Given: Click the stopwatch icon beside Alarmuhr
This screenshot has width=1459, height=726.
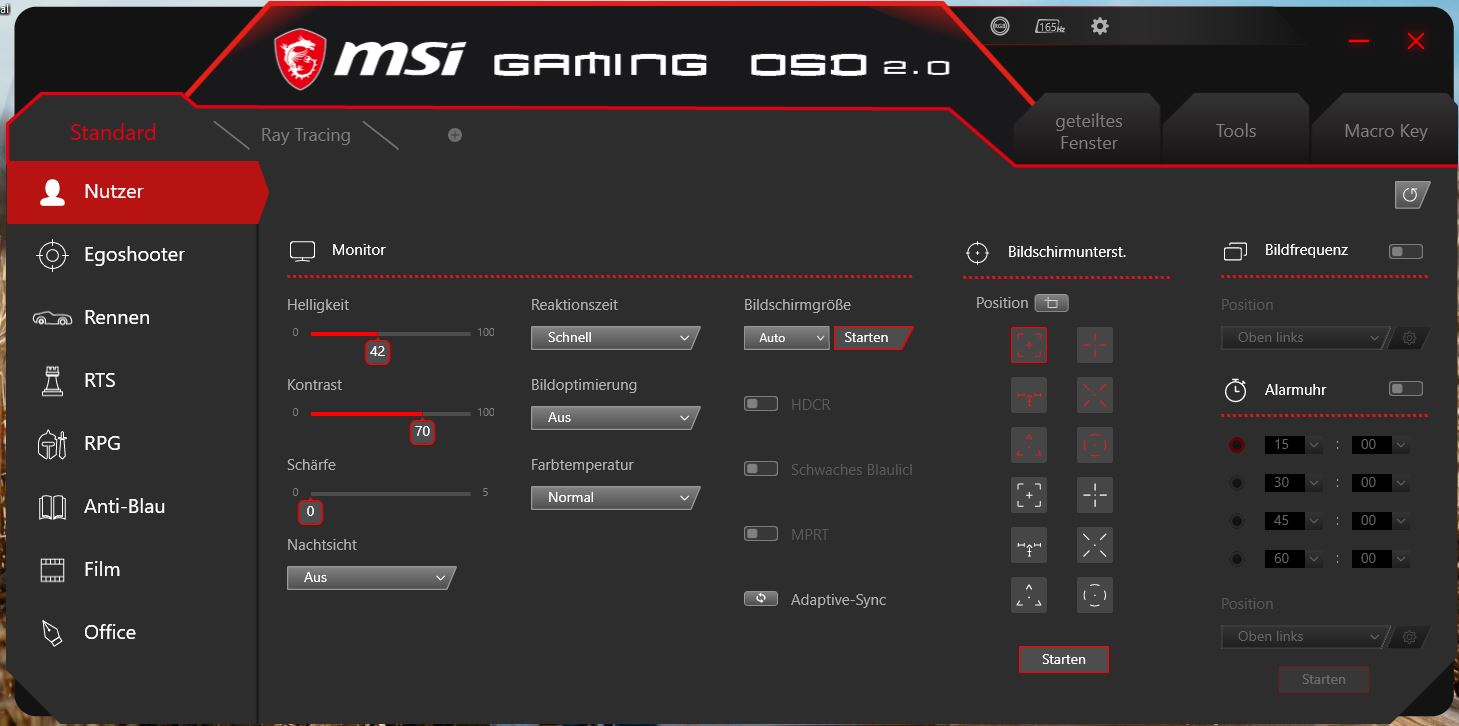Looking at the screenshot, I should pos(1236,390).
